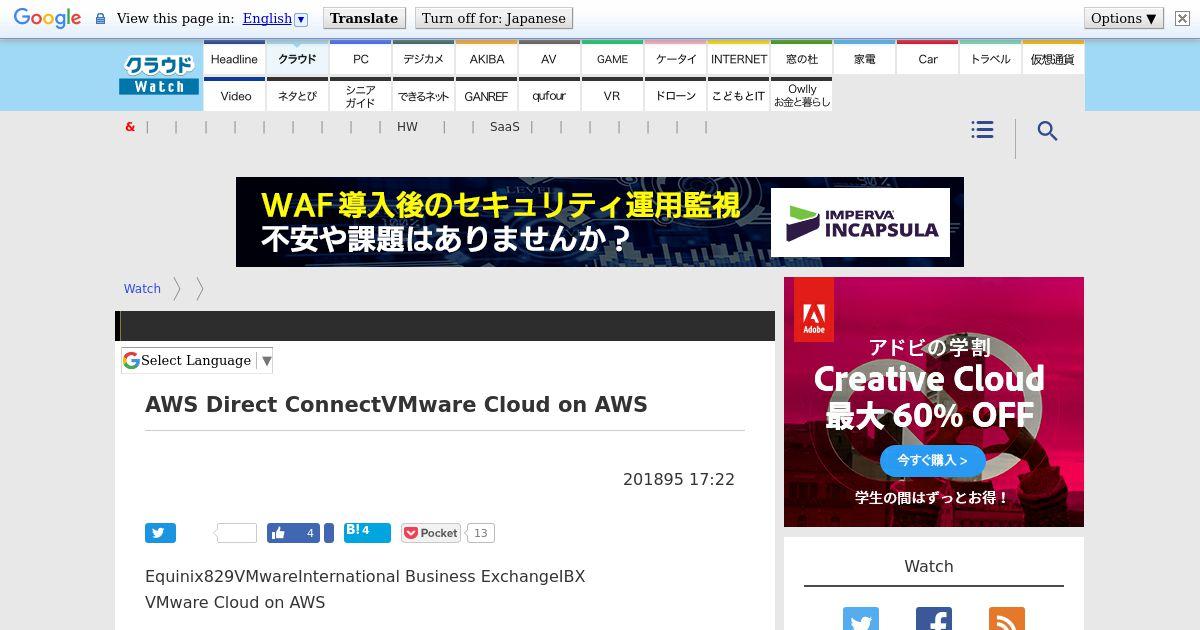Click the Pocket count of 13
The width and height of the screenshot is (1200, 630).
[x=480, y=533]
